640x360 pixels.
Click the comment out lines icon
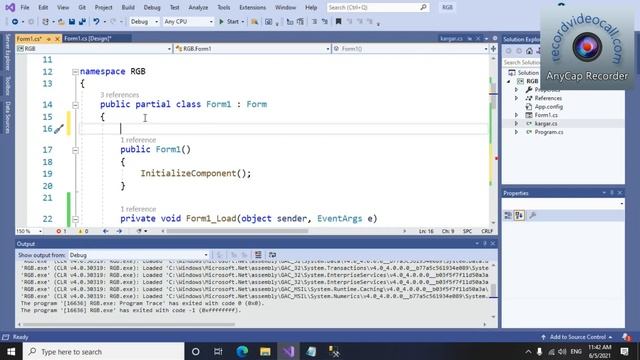tap(314, 22)
